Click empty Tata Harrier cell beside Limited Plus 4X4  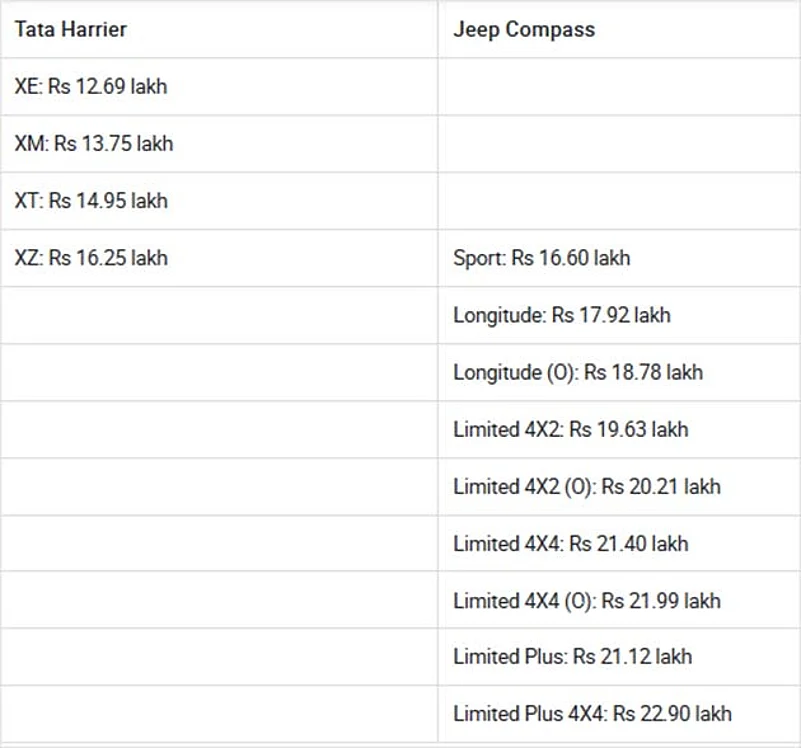219,714
